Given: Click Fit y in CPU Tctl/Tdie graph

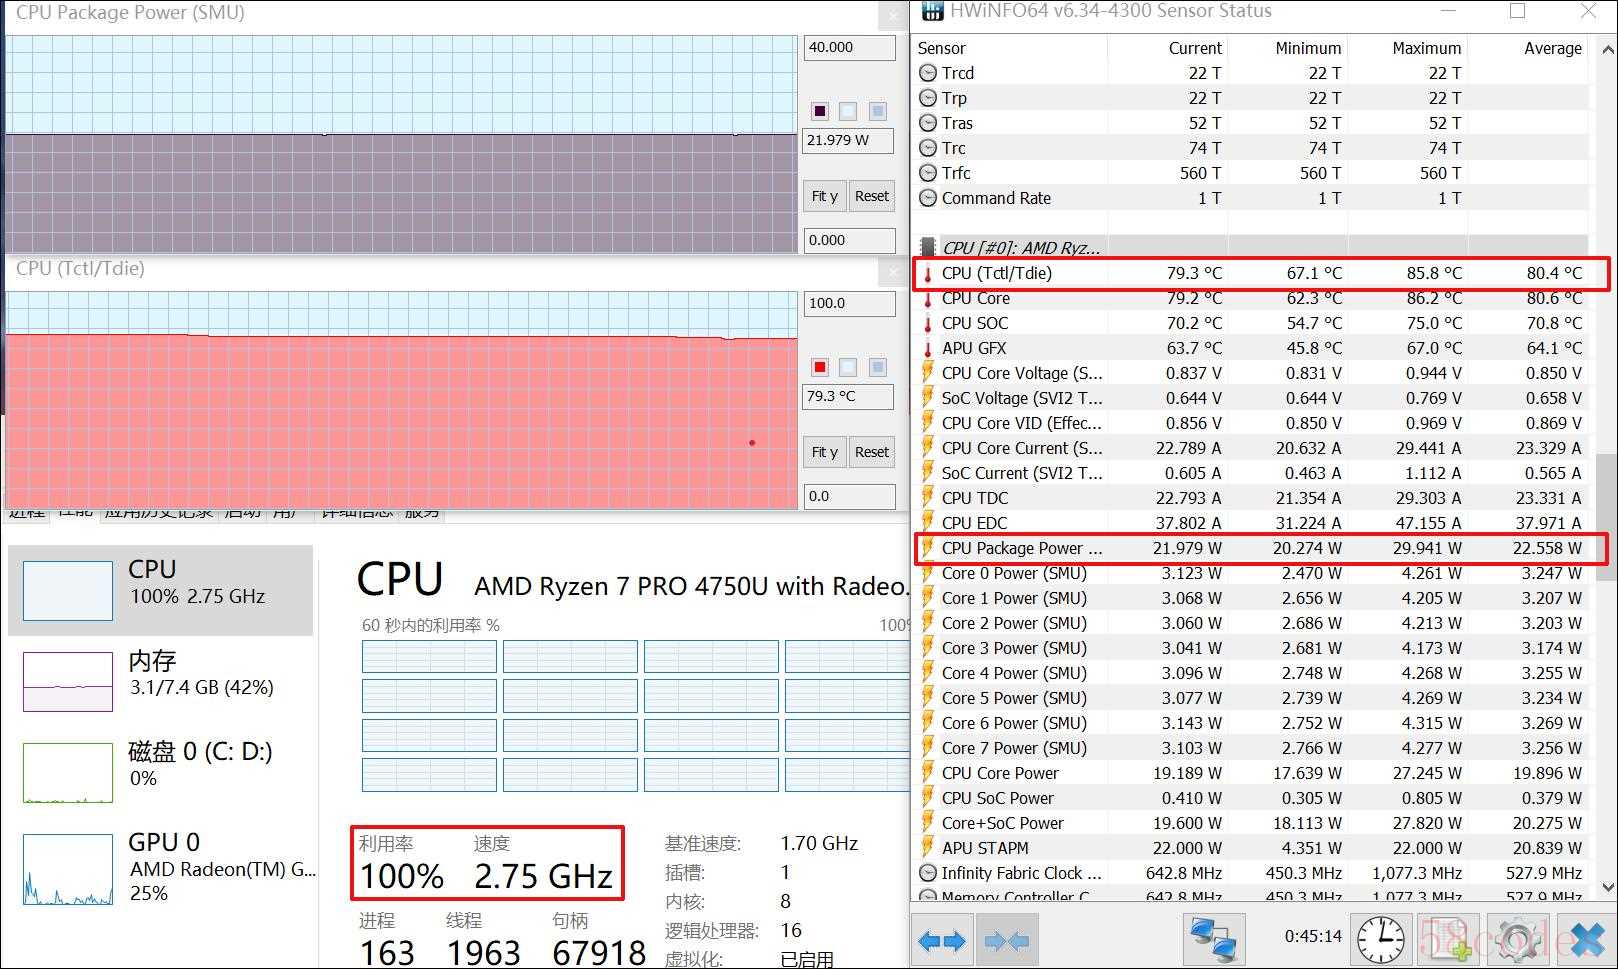Looking at the screenshot, I should [825, 452].
